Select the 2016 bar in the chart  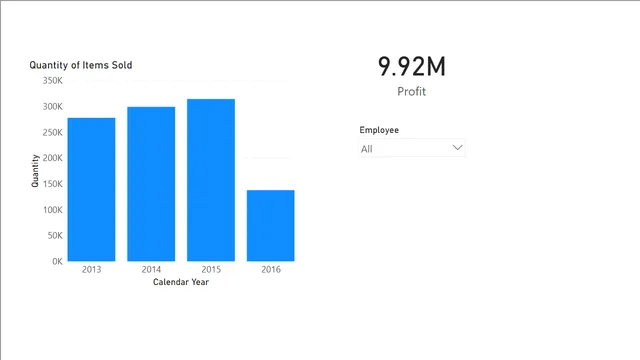click(271, 226)
